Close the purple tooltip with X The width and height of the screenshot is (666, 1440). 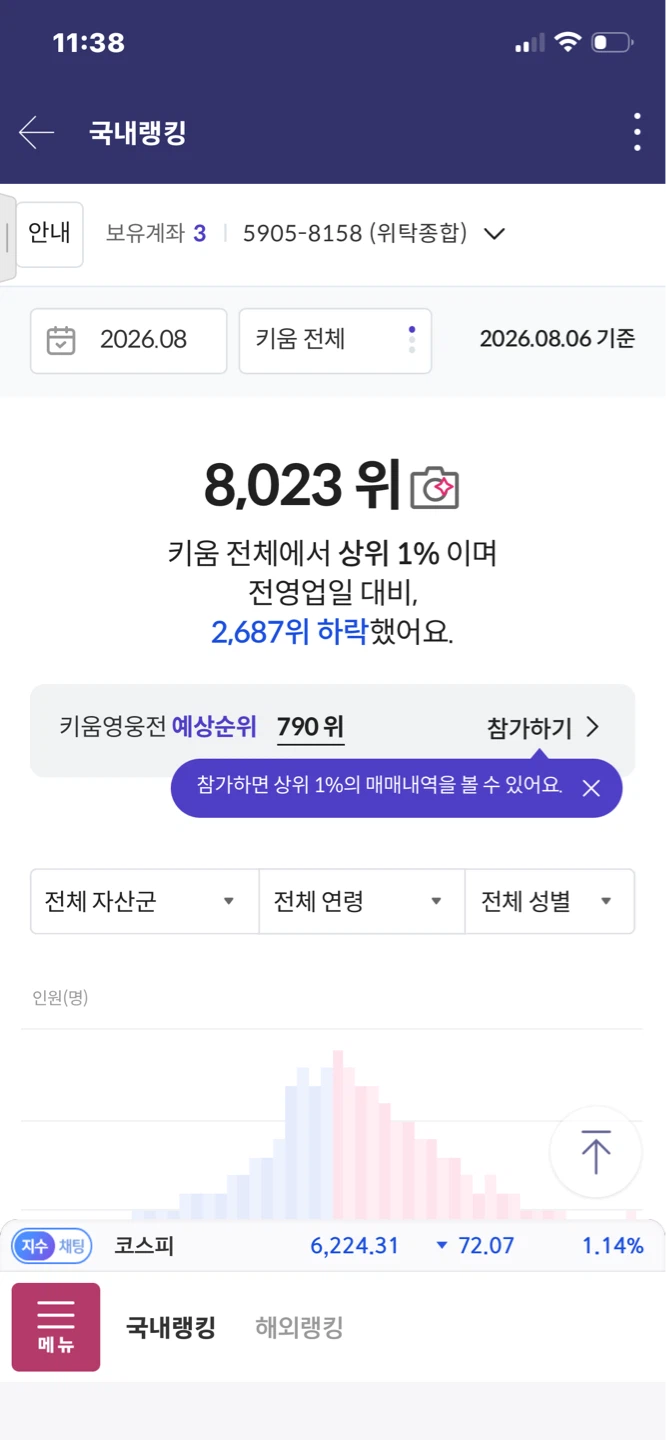[591, 788]
